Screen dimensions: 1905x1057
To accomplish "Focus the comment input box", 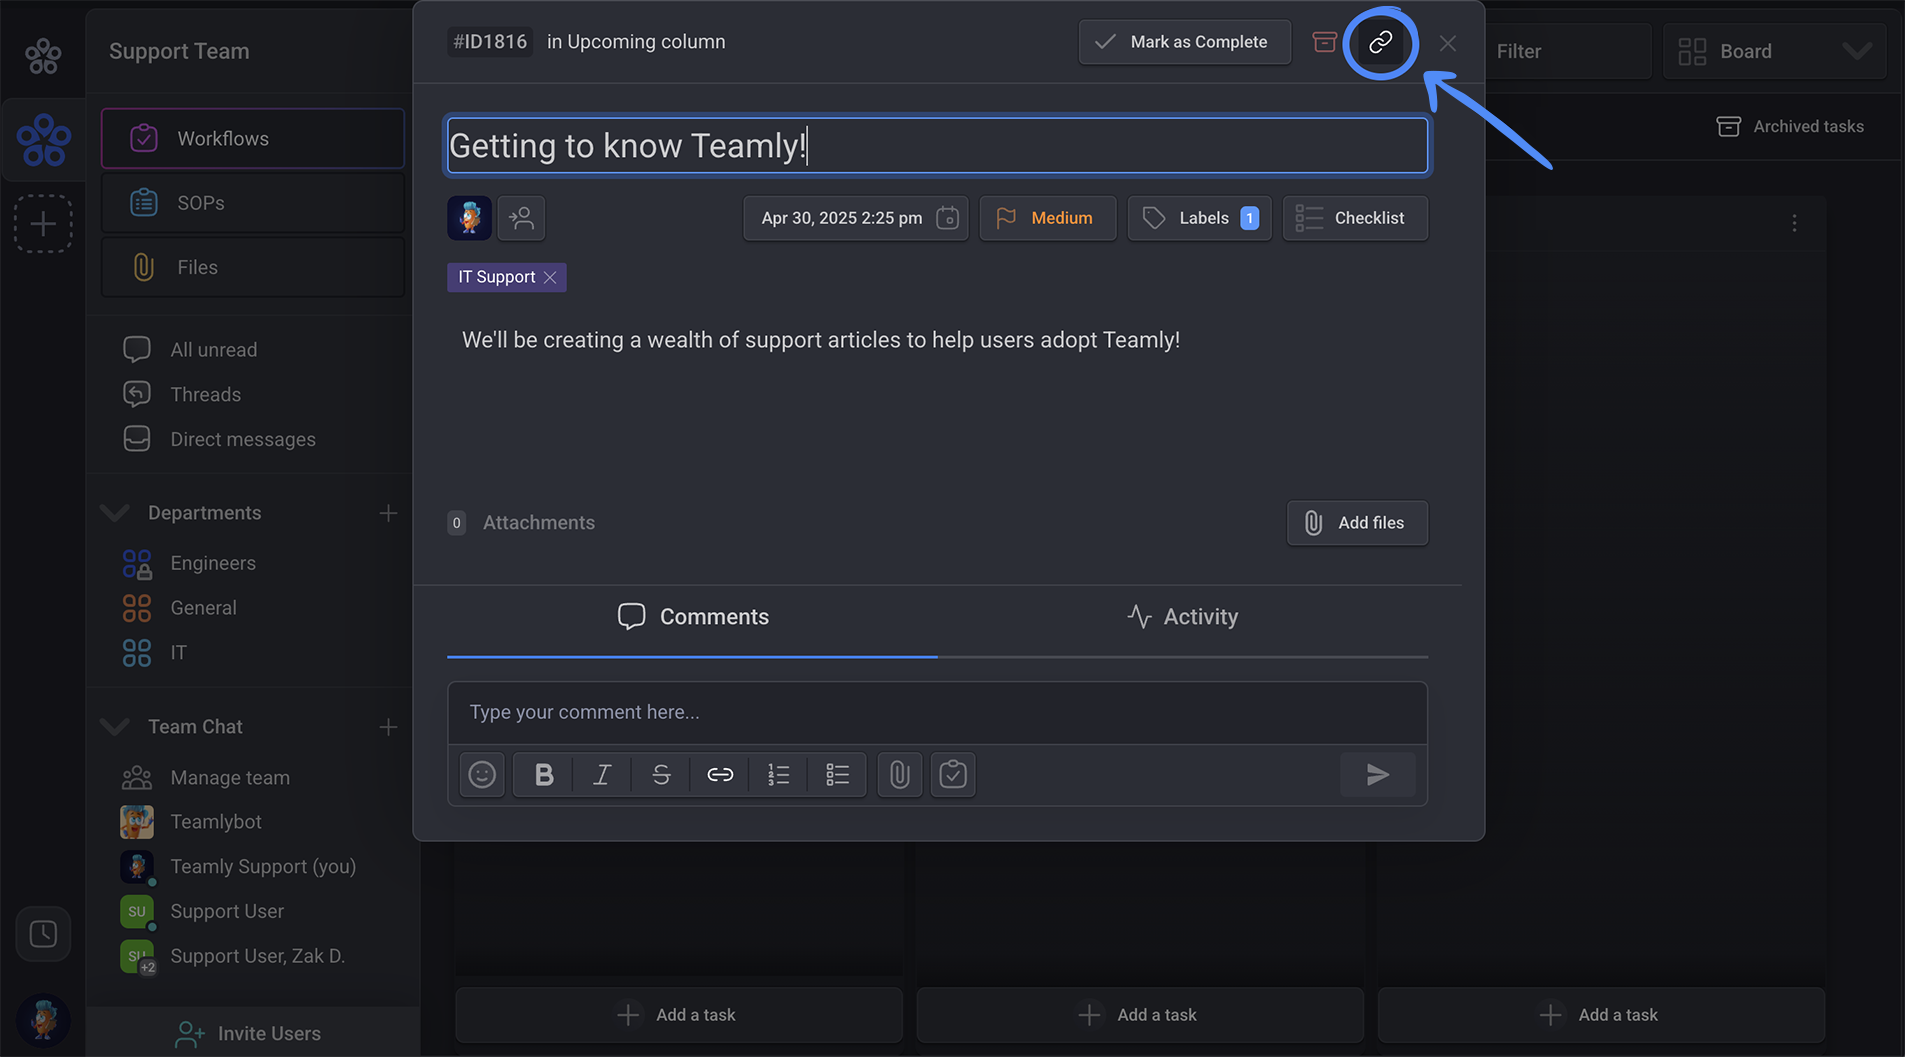I will pyautogui.click(x=937, y=712).
